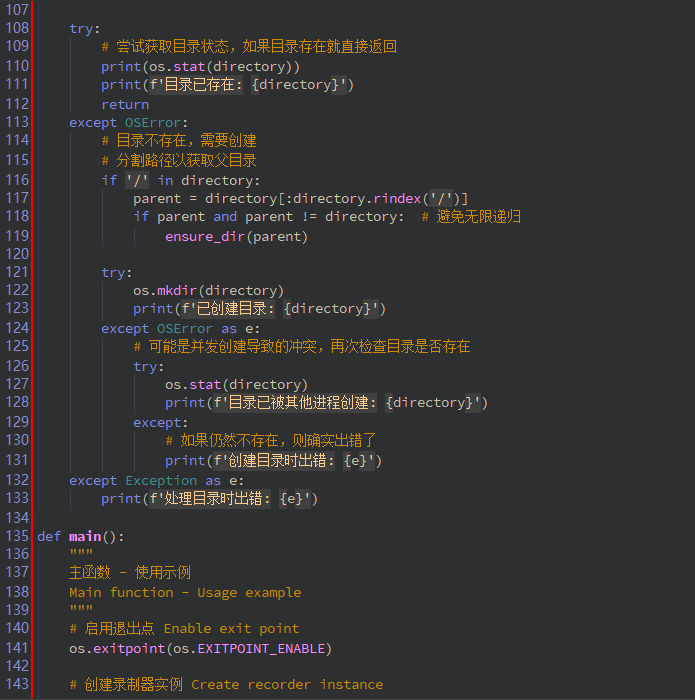Click 'rindex' method on line 117
This screenshot has width=695, height=700.
click(x=397, y=199)
